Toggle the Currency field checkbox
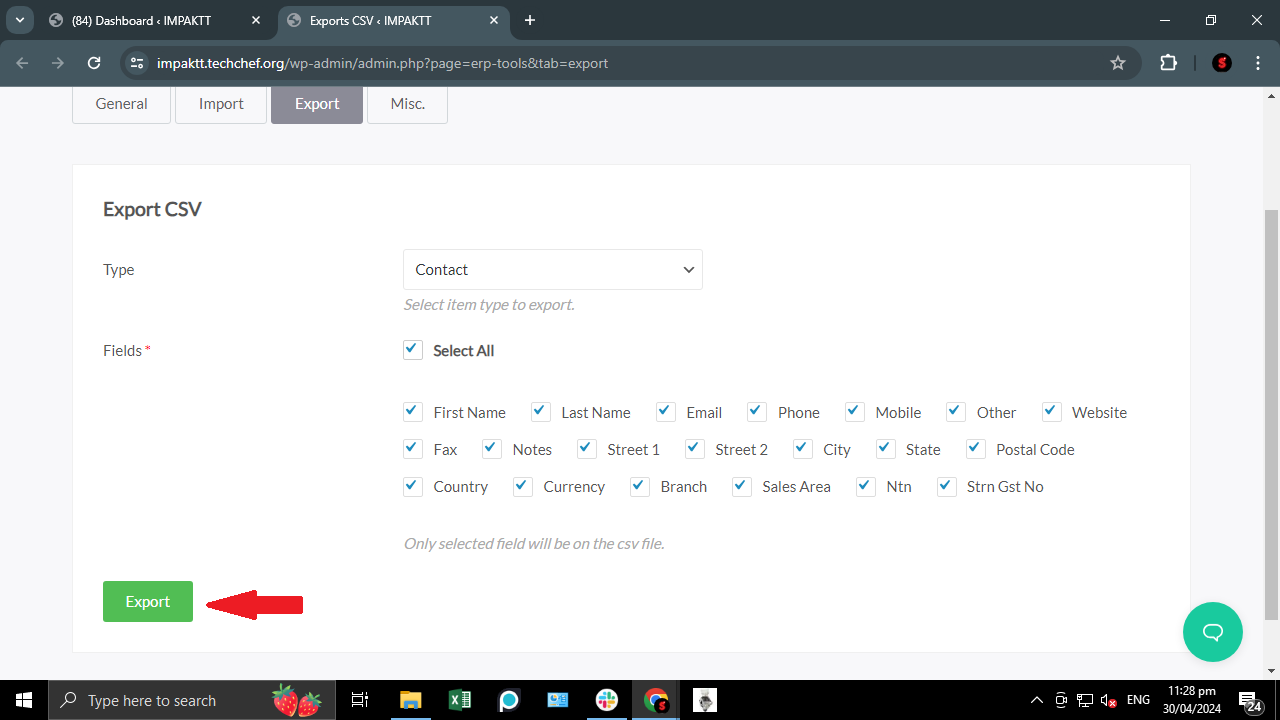Image resolution: width=1280 pixels, height=720 pixels. point(523,486)
